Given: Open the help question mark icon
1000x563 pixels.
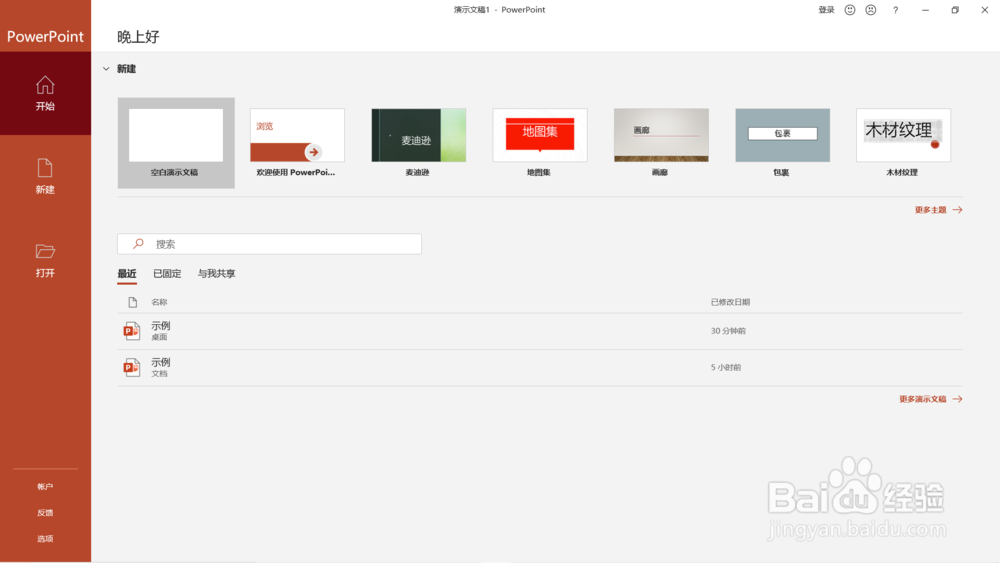Looking at the screenshot, I should (895, 10).
